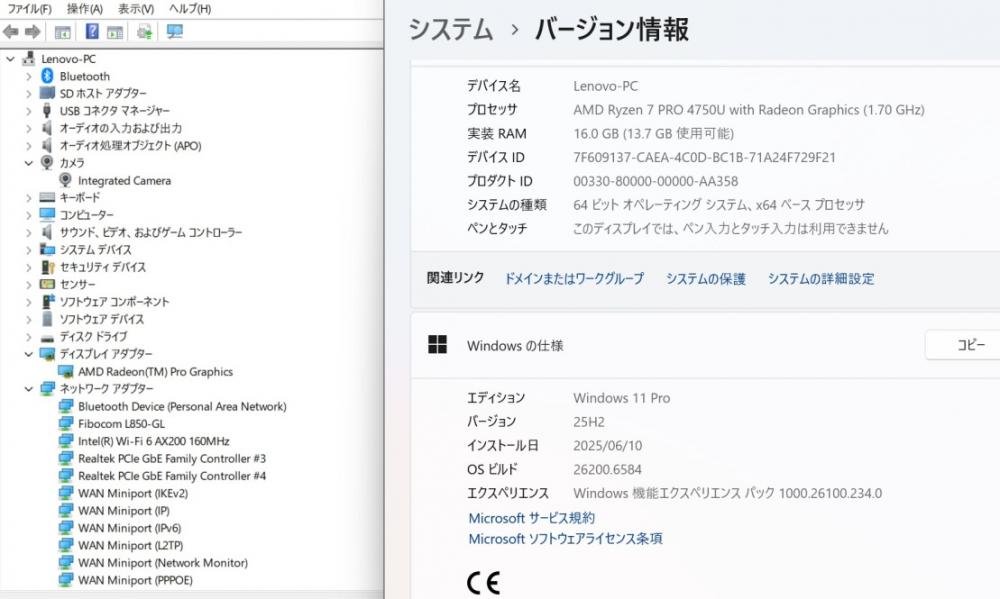Click the Windows logo beside Windows の仕様
Screen dimensions: 1000x599
point(438,345)
